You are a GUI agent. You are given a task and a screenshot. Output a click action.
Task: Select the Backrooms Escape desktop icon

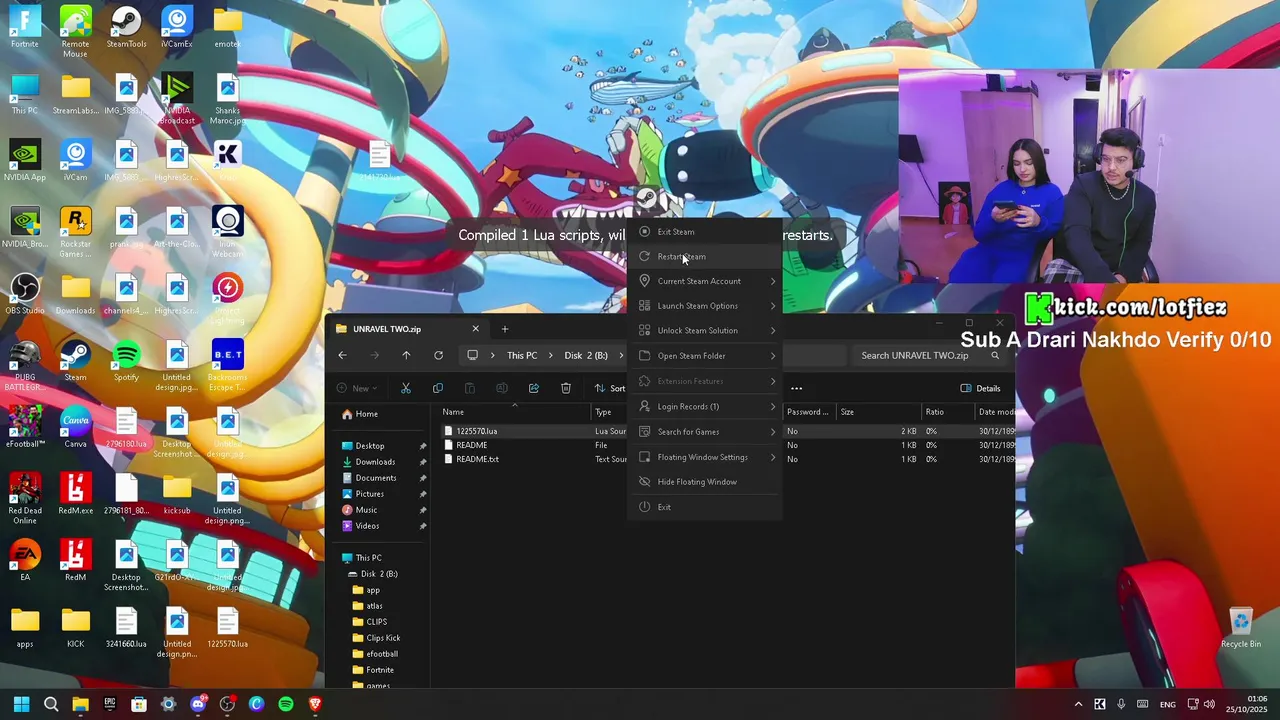click(x=227, y=365)
